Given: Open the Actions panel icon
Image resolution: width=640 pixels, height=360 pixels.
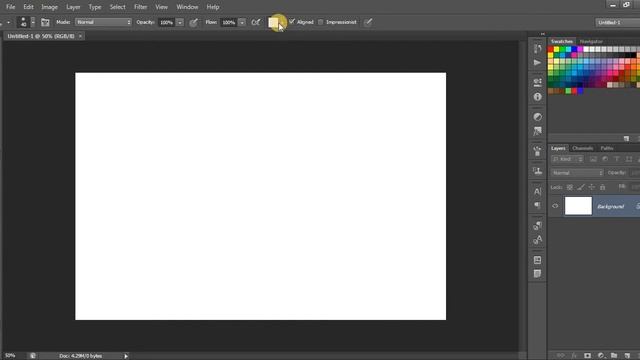Looking at the screenshot, I should click(x=537, y=62).
